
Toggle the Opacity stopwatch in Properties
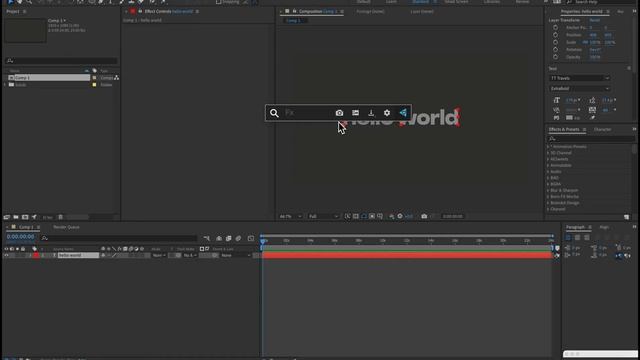(555, 57)
